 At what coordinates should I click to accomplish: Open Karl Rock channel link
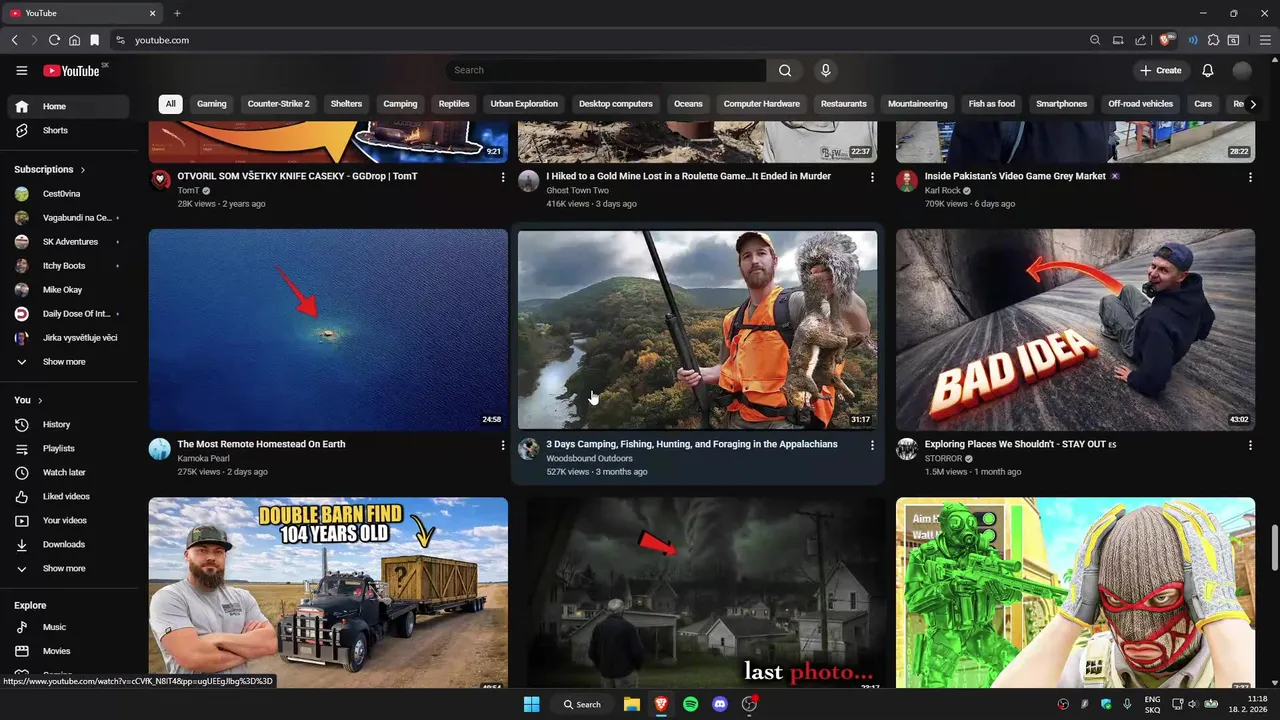point(943,190)
